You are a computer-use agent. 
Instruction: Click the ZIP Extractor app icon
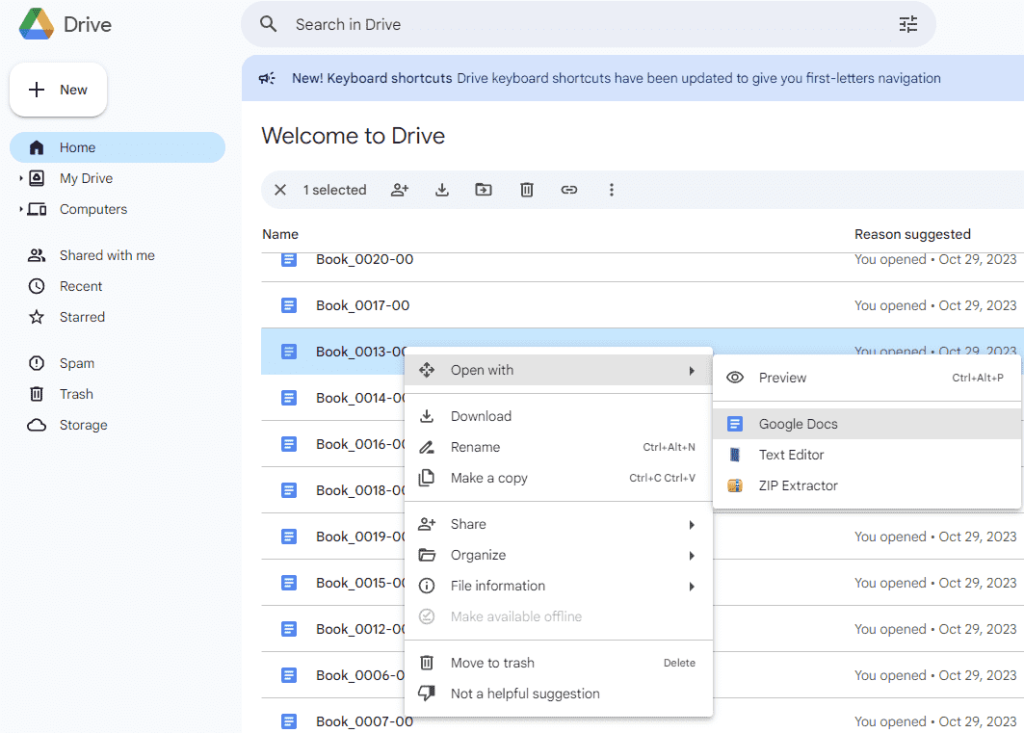(735, 485)
